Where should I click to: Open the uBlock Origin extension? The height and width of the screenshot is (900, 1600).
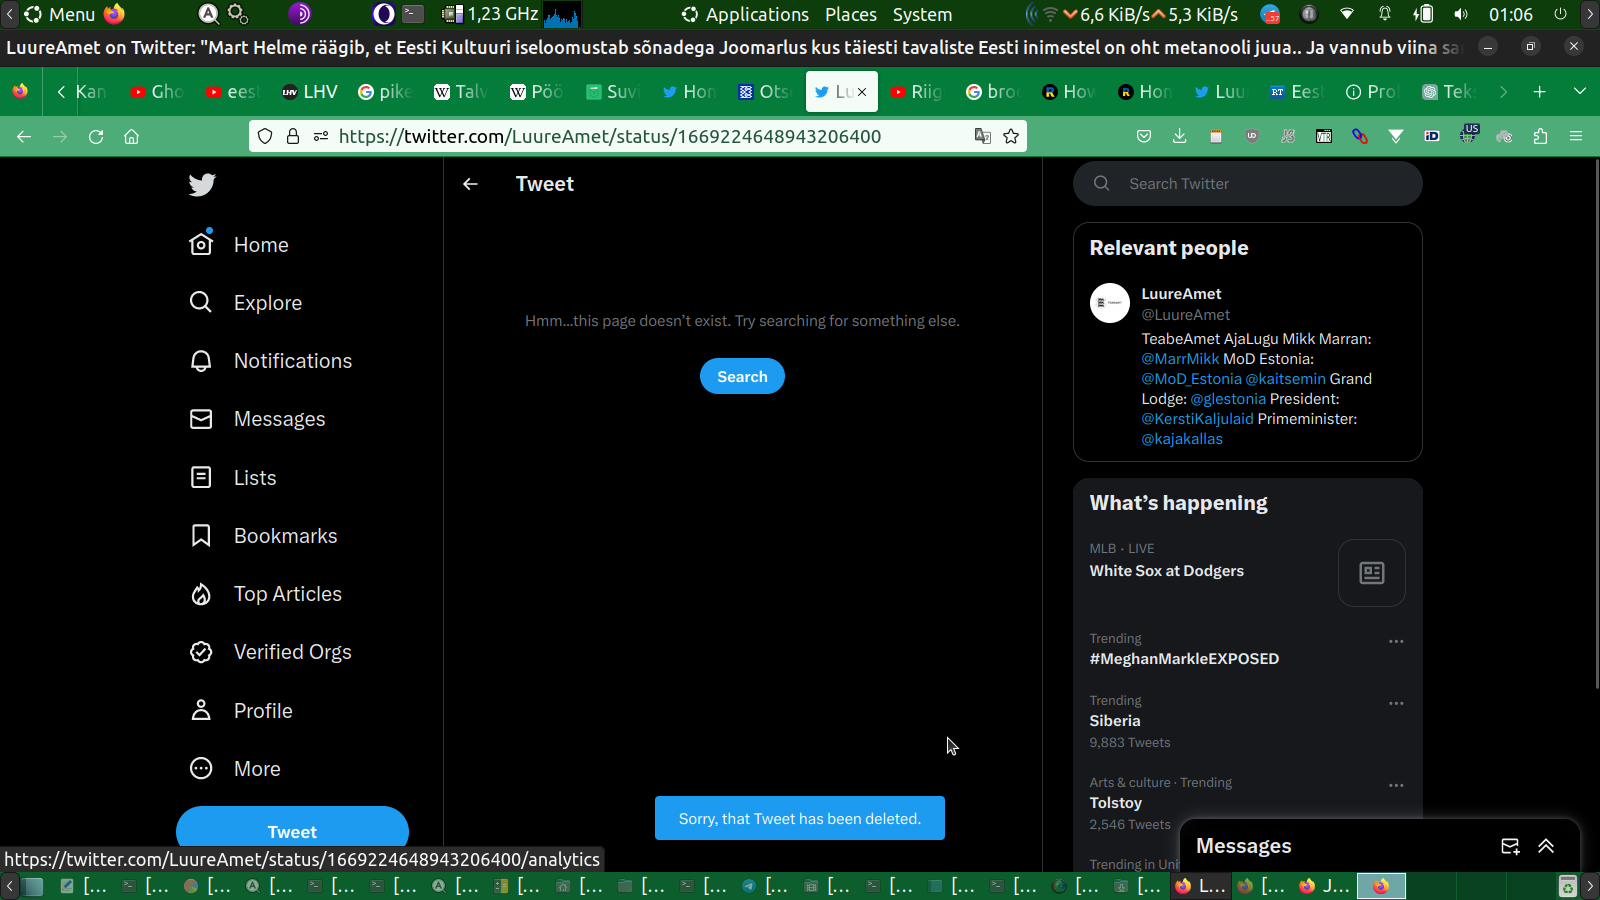point(1252,136)
